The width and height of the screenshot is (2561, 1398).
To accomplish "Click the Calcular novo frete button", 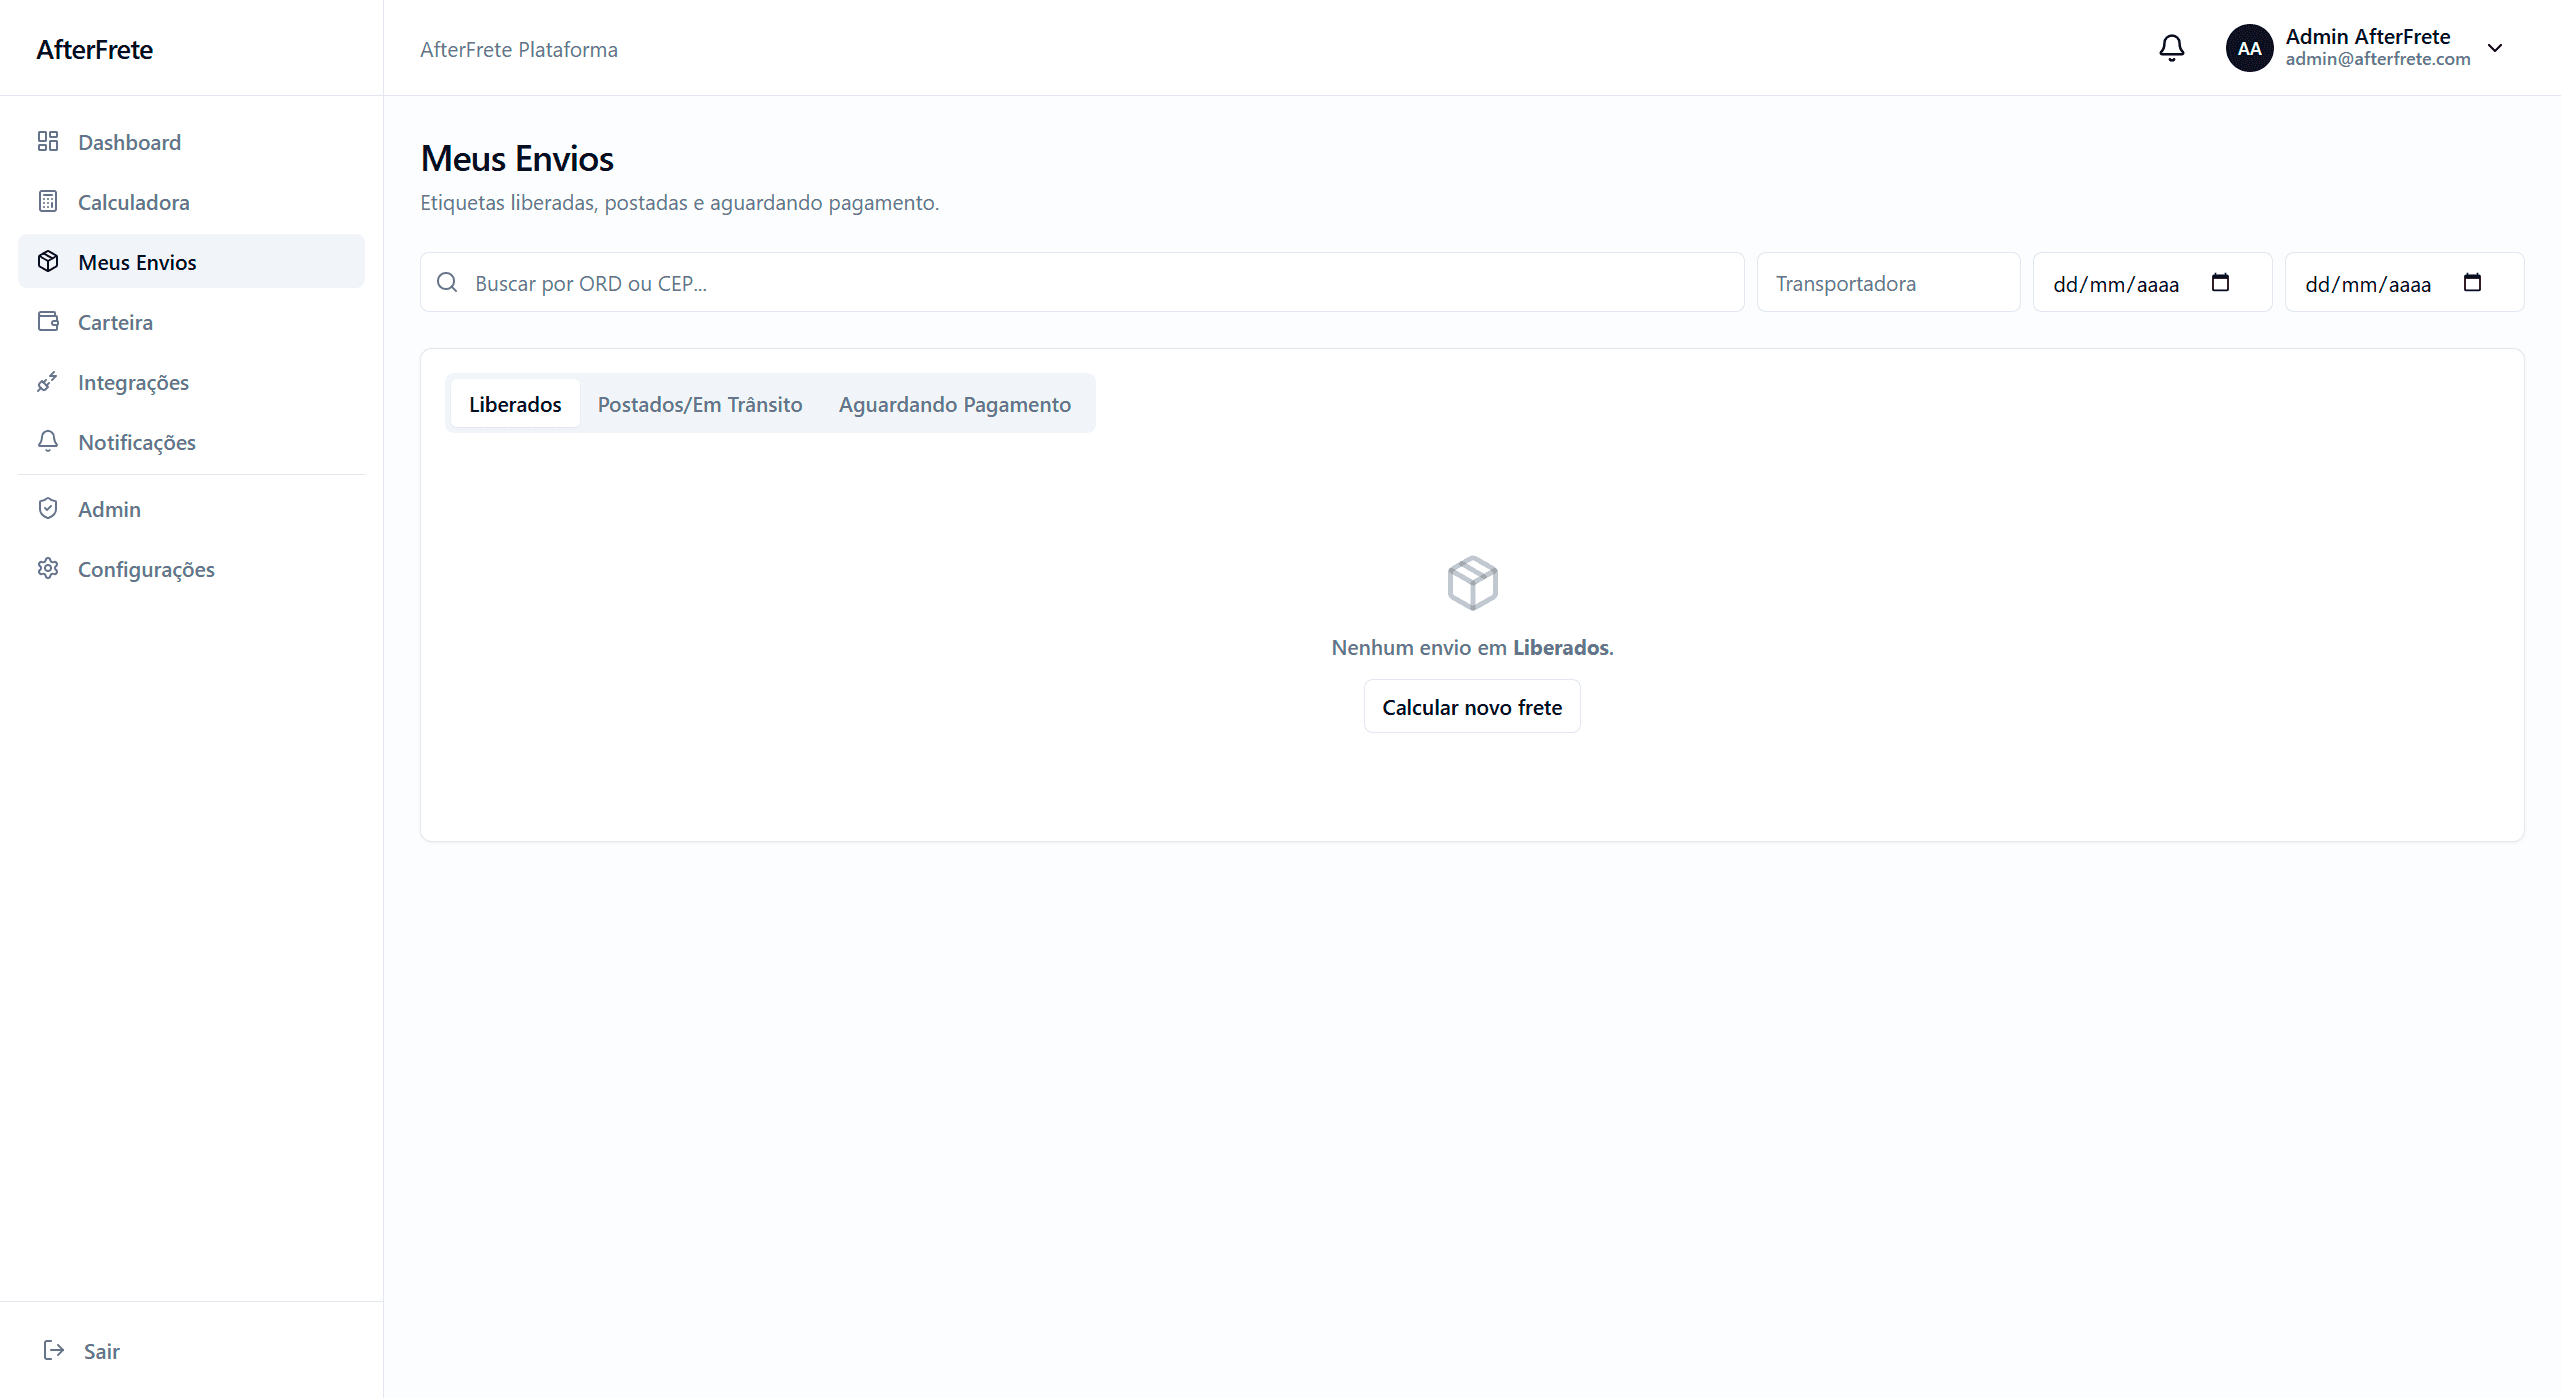I will tap(1472, 707).
